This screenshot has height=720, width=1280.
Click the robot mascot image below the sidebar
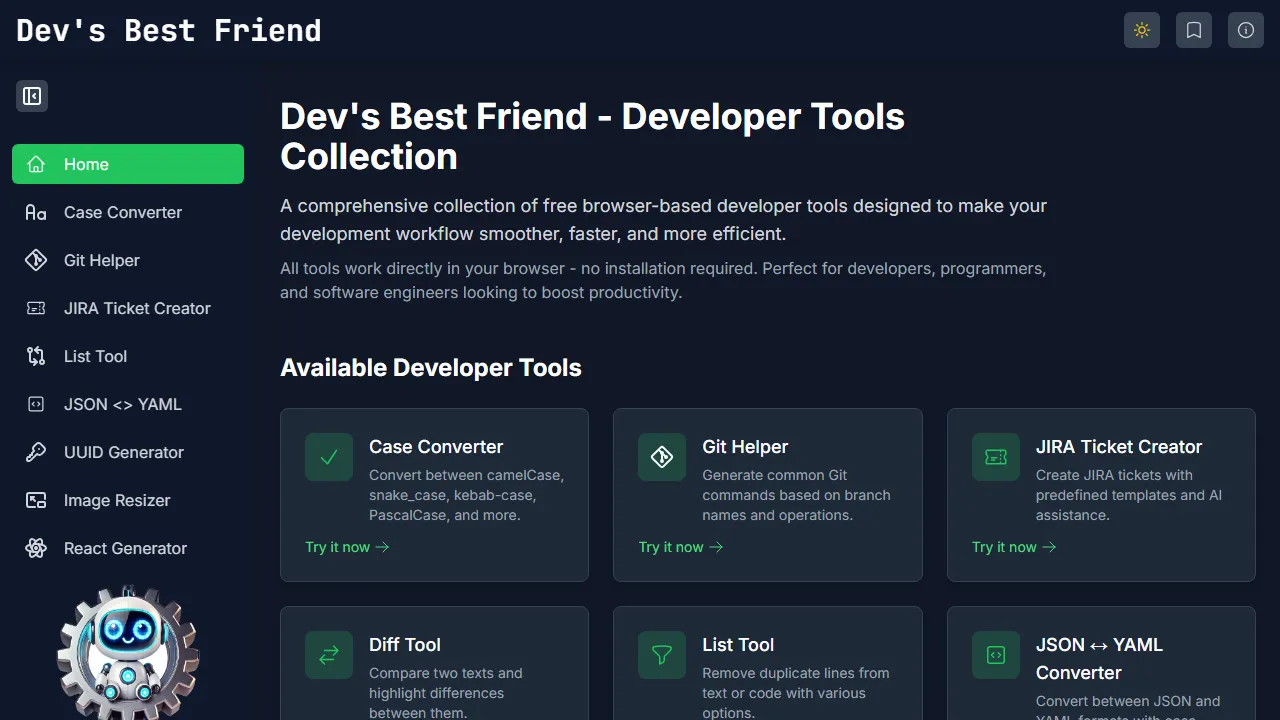pos(128,650)
